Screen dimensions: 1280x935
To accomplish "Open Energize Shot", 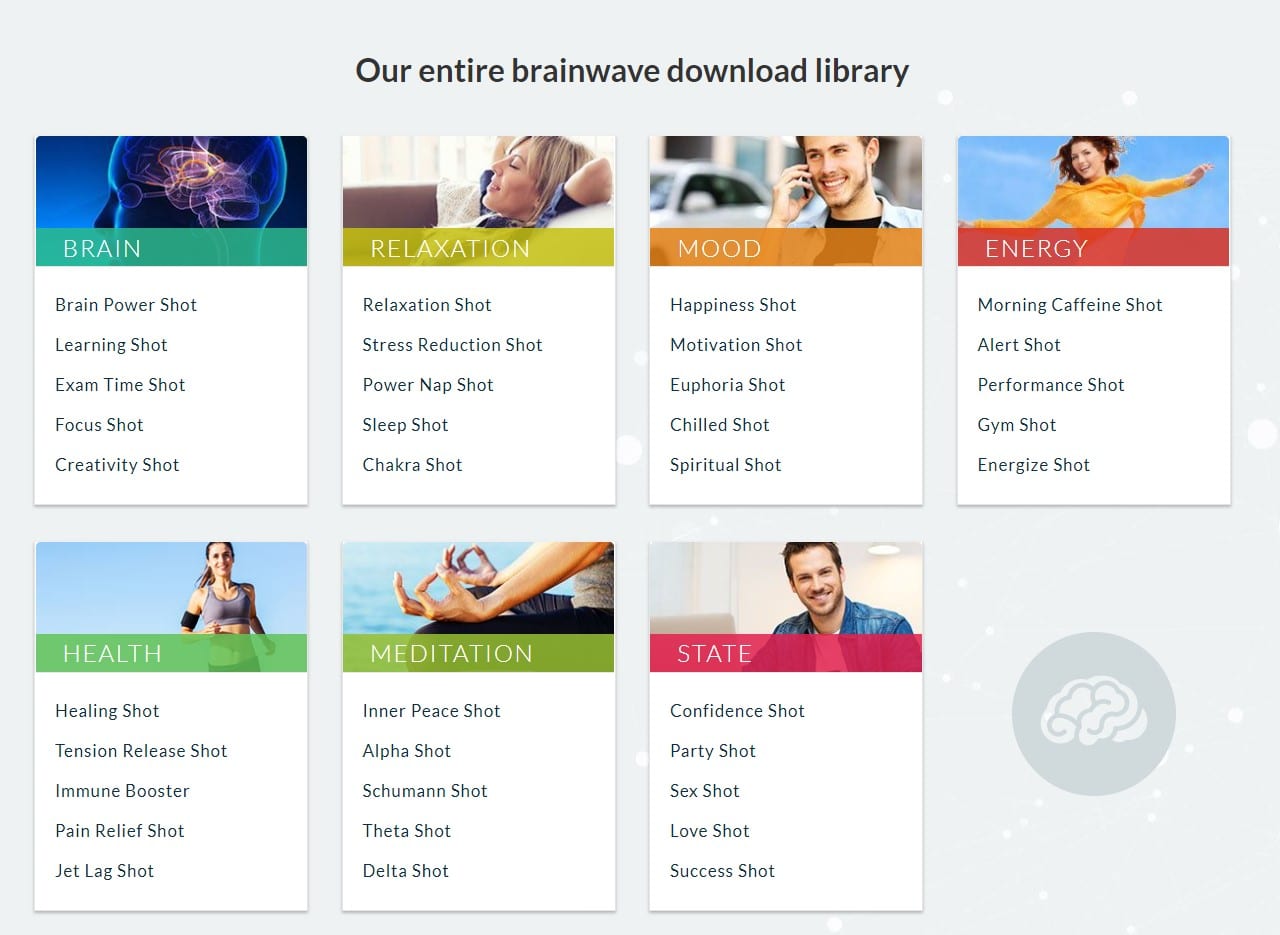I will point(1033,465).
